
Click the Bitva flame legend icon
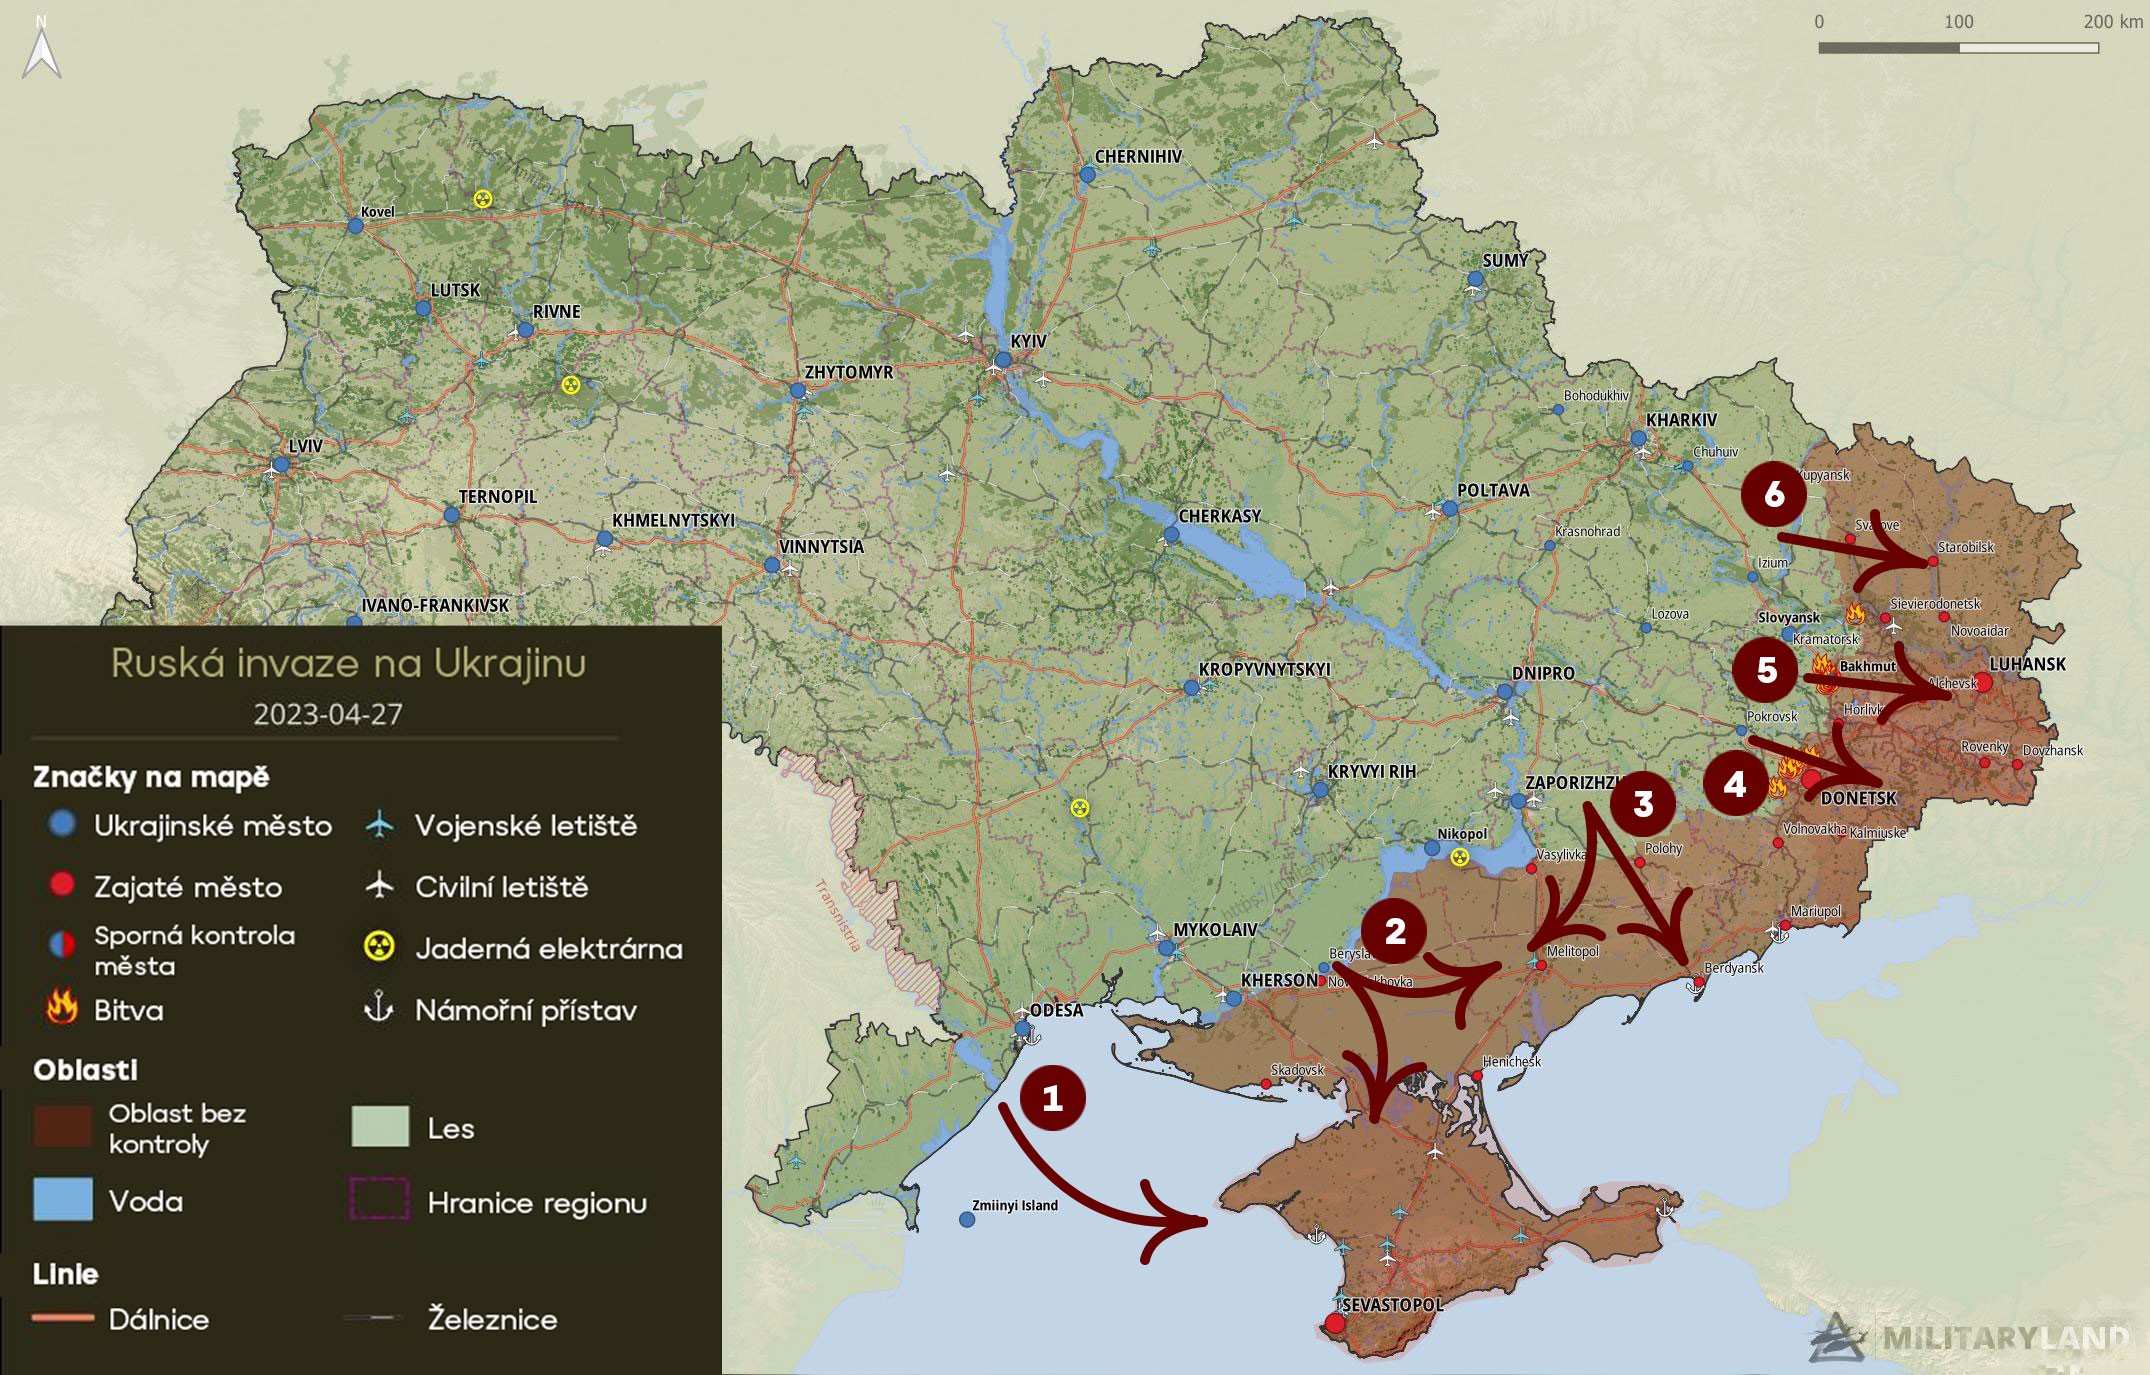coord(62,1006)
